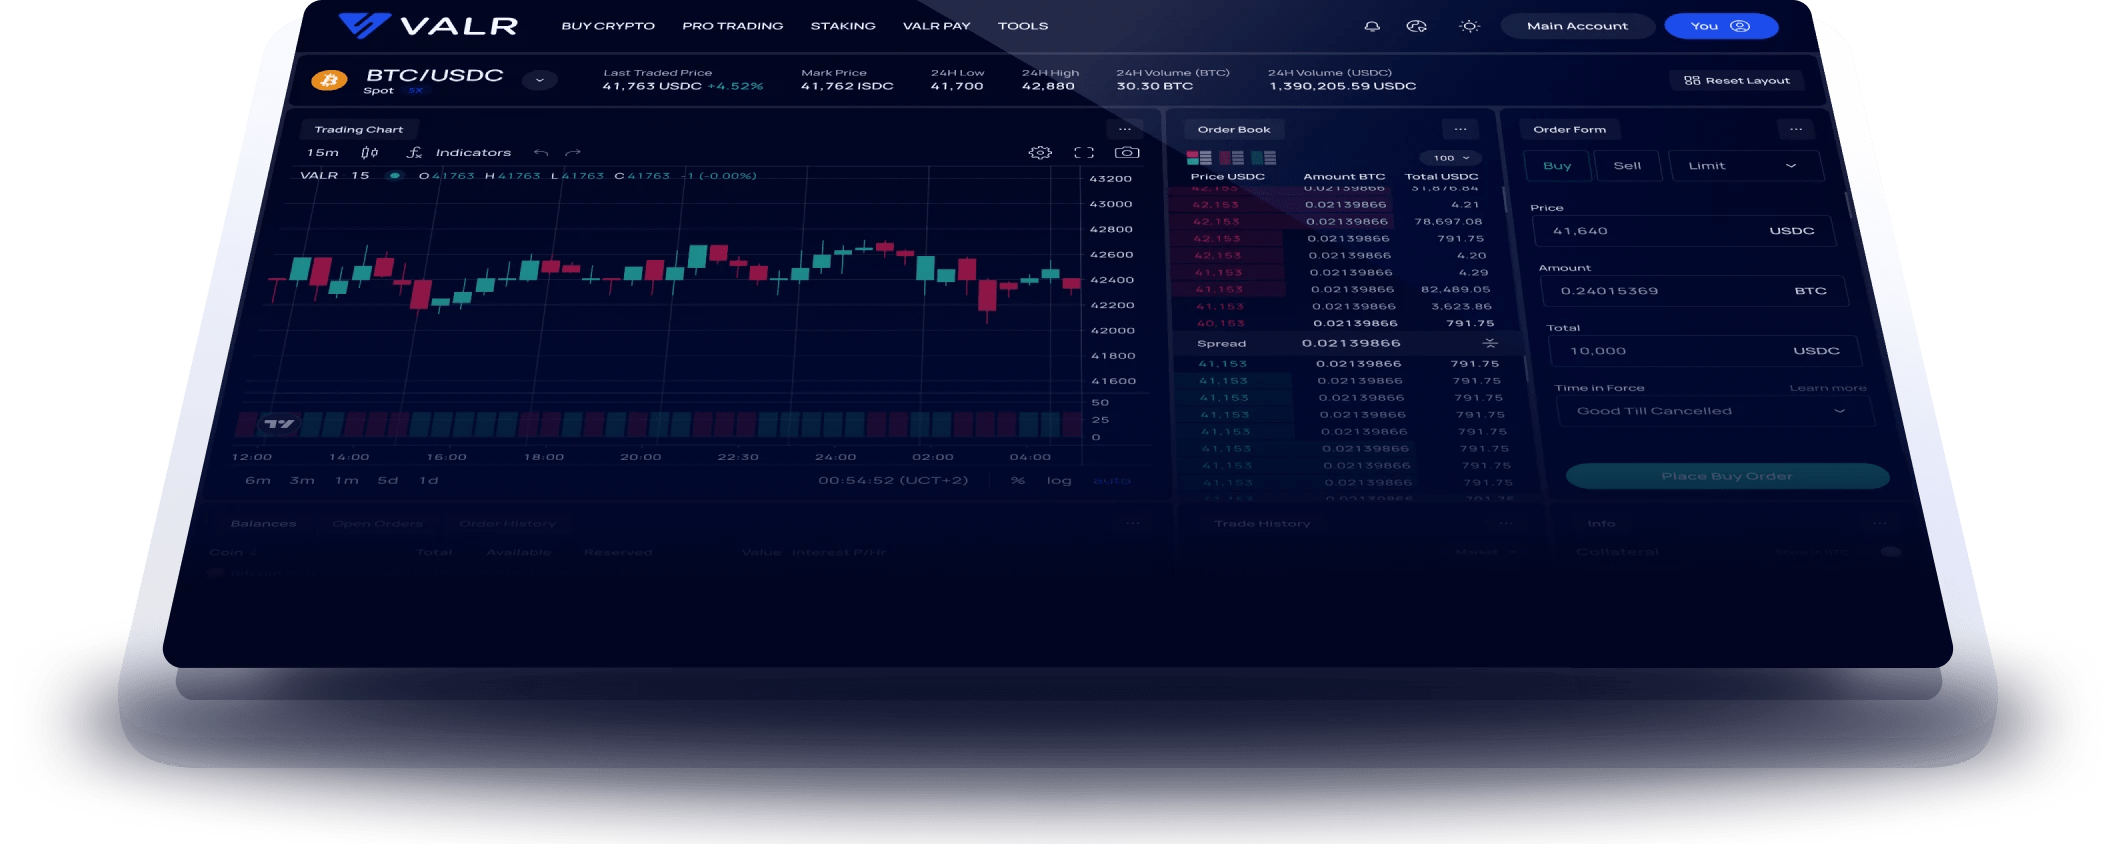Screen dimensions: 2113x844
Task: Click the Main Account button
Action: 1577,26
